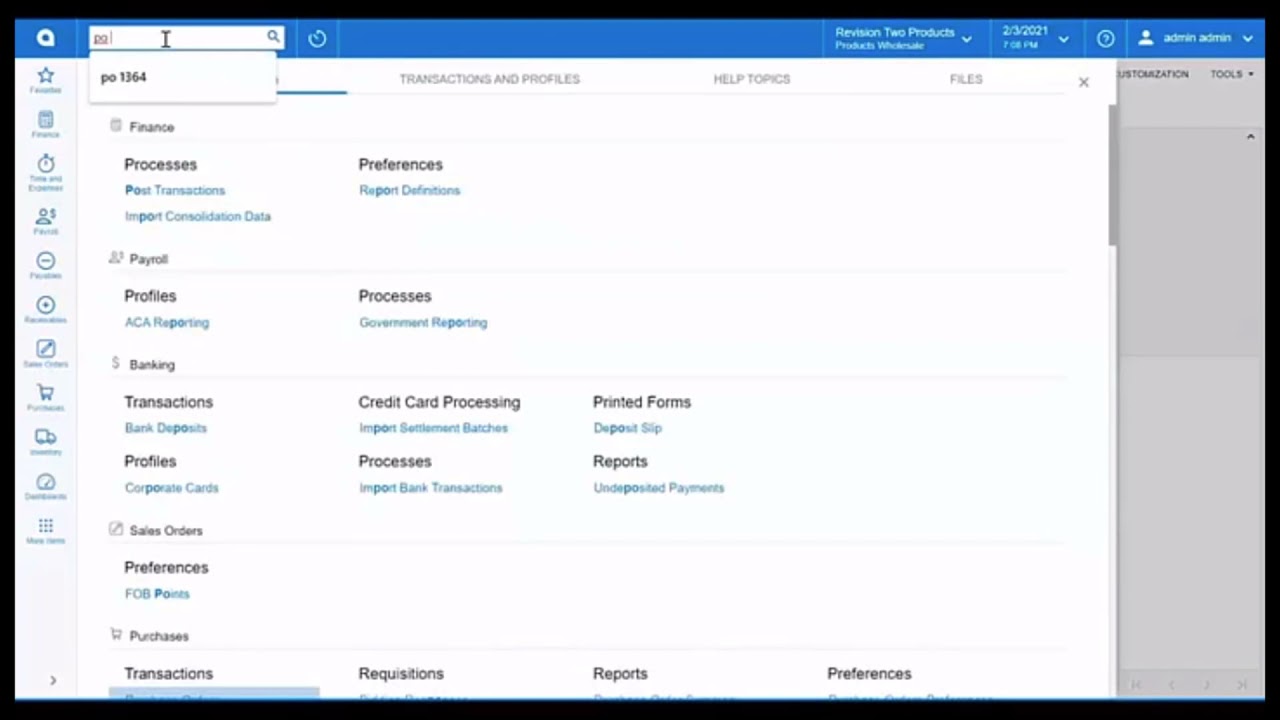Image resolution: width=1280 pixels, height=720 pixels.
Task: Open the Revision Two Products company dropdown
Action: (903, 38)
